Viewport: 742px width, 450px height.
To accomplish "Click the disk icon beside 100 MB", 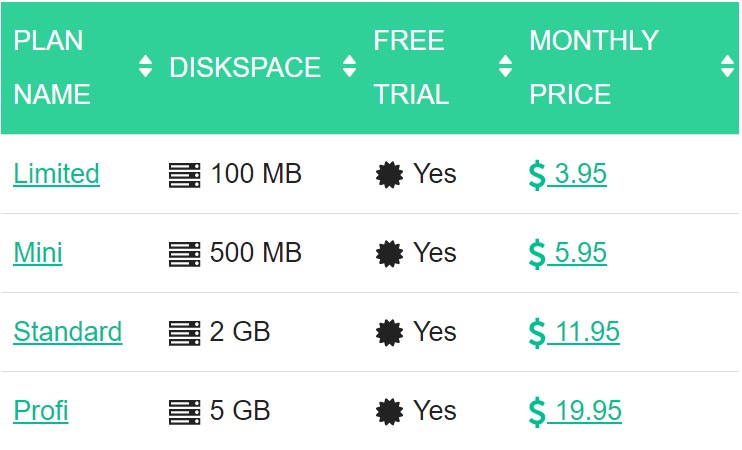I will [185, 174].
